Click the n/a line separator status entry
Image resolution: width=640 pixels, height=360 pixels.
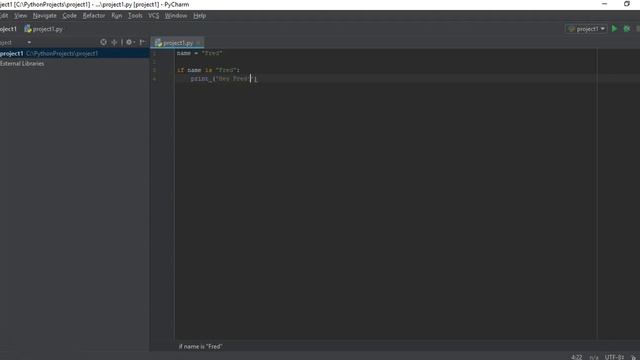(594, 357)
